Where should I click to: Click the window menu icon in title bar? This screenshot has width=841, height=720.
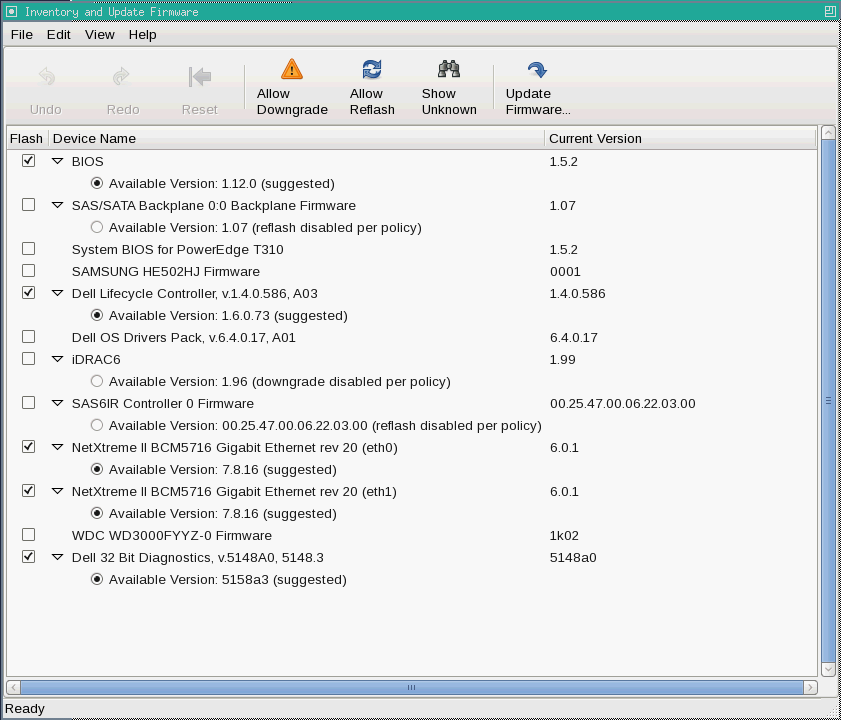(x=11, y=11)
